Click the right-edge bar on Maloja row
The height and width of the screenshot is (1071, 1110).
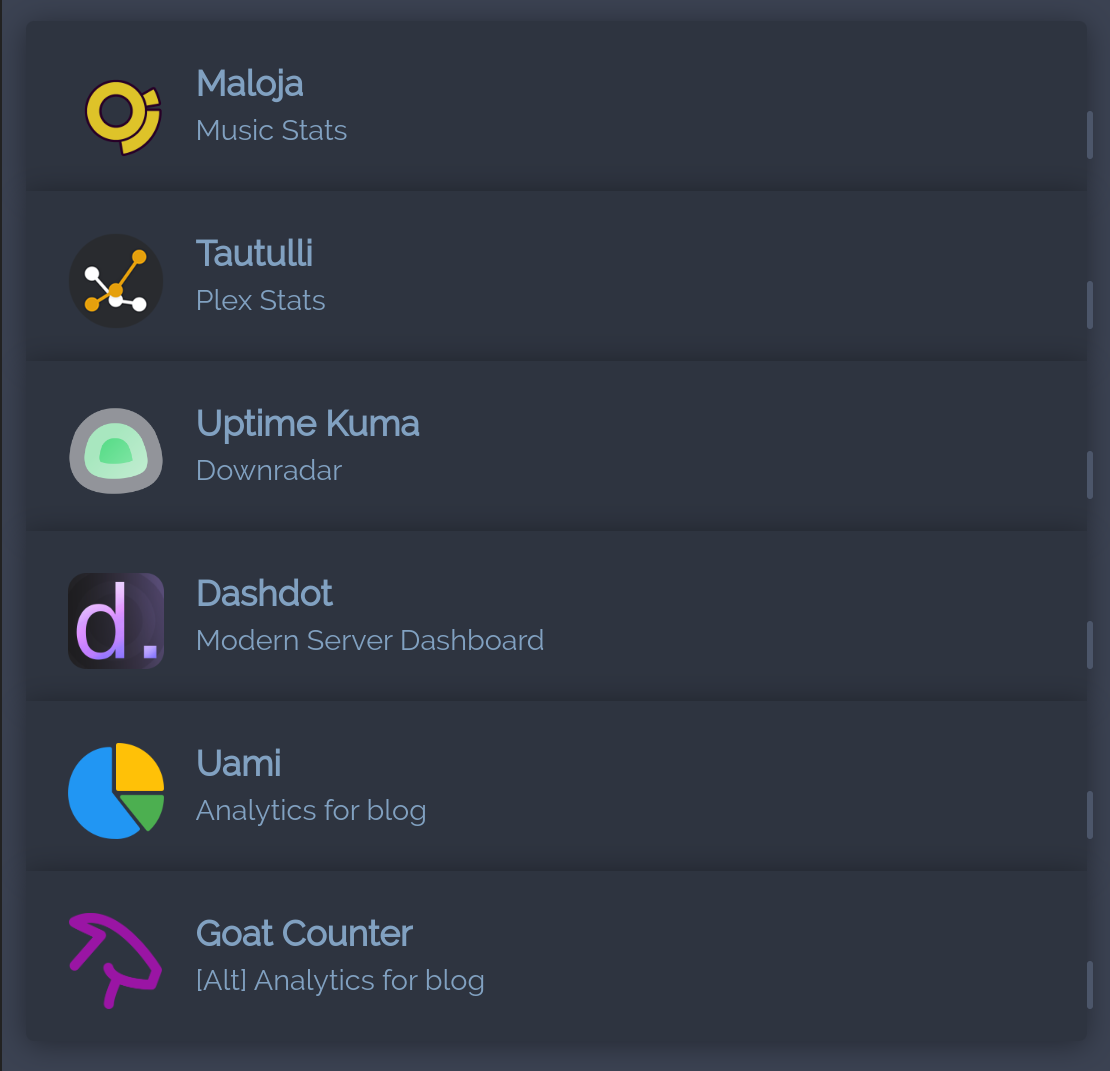pos(1089,135)
